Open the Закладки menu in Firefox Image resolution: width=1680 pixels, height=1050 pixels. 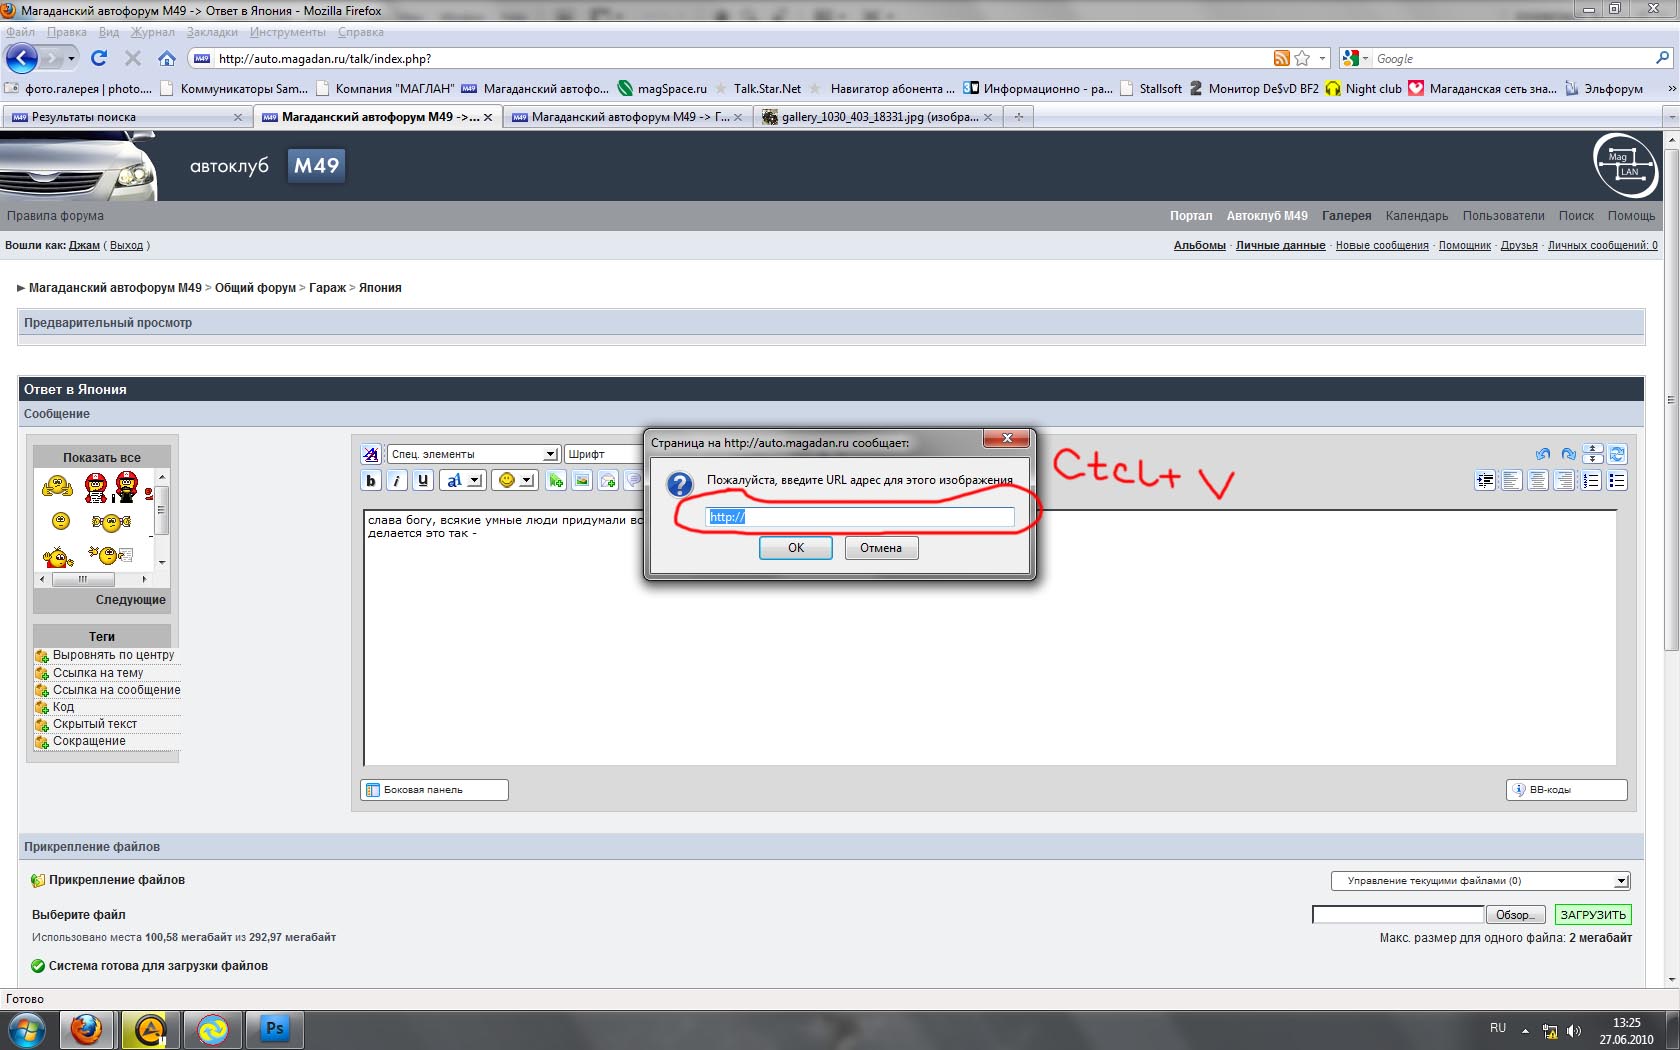pos(212,32)
